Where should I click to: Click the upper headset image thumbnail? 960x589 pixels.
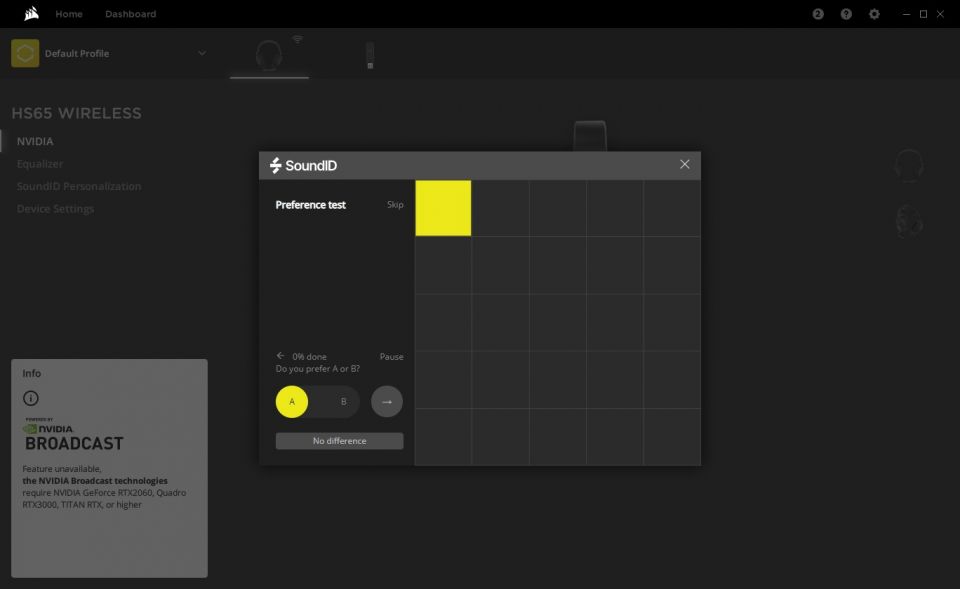click(x=909, y=165)
